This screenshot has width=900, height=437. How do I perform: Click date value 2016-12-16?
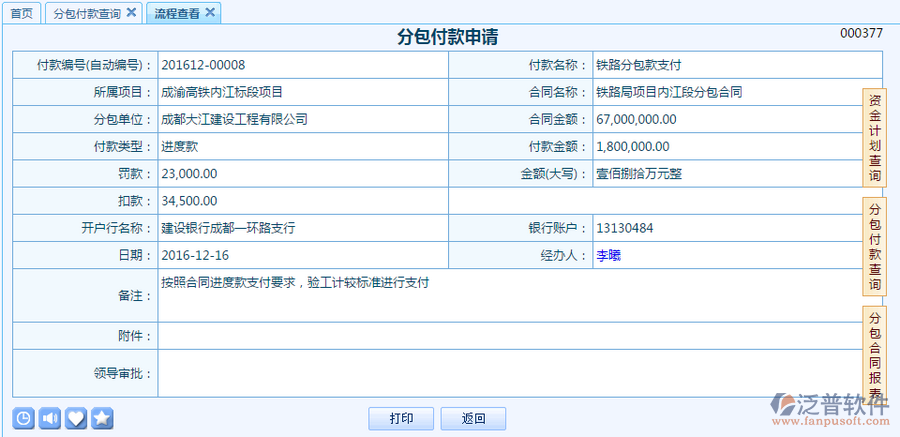click(195, 256)
